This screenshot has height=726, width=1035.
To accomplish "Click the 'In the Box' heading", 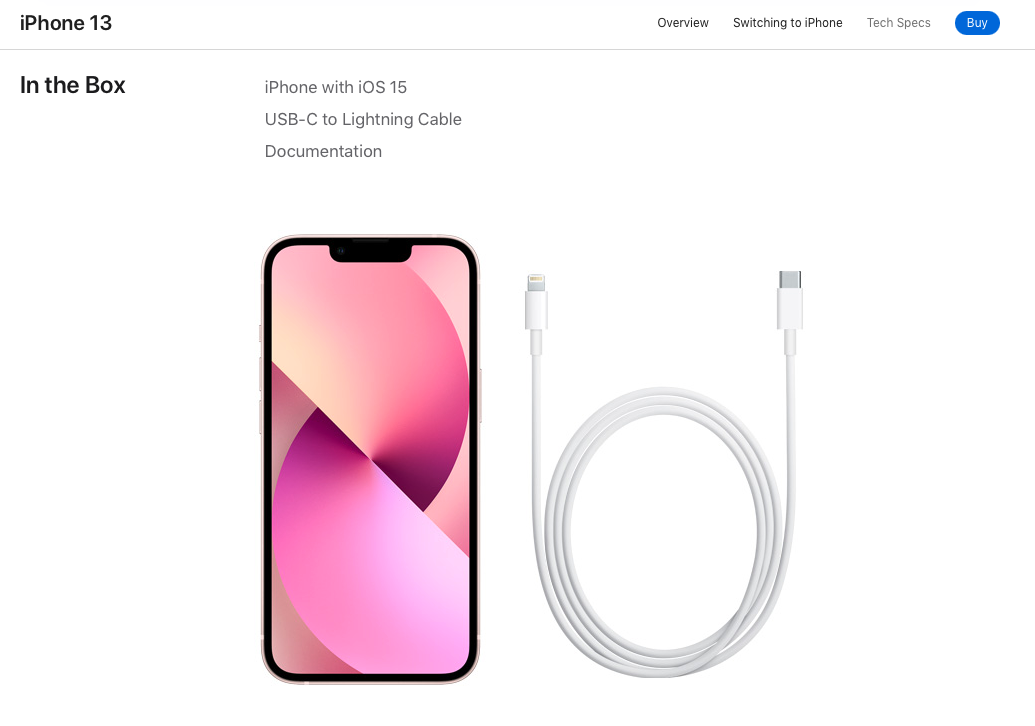I will 73,85.
